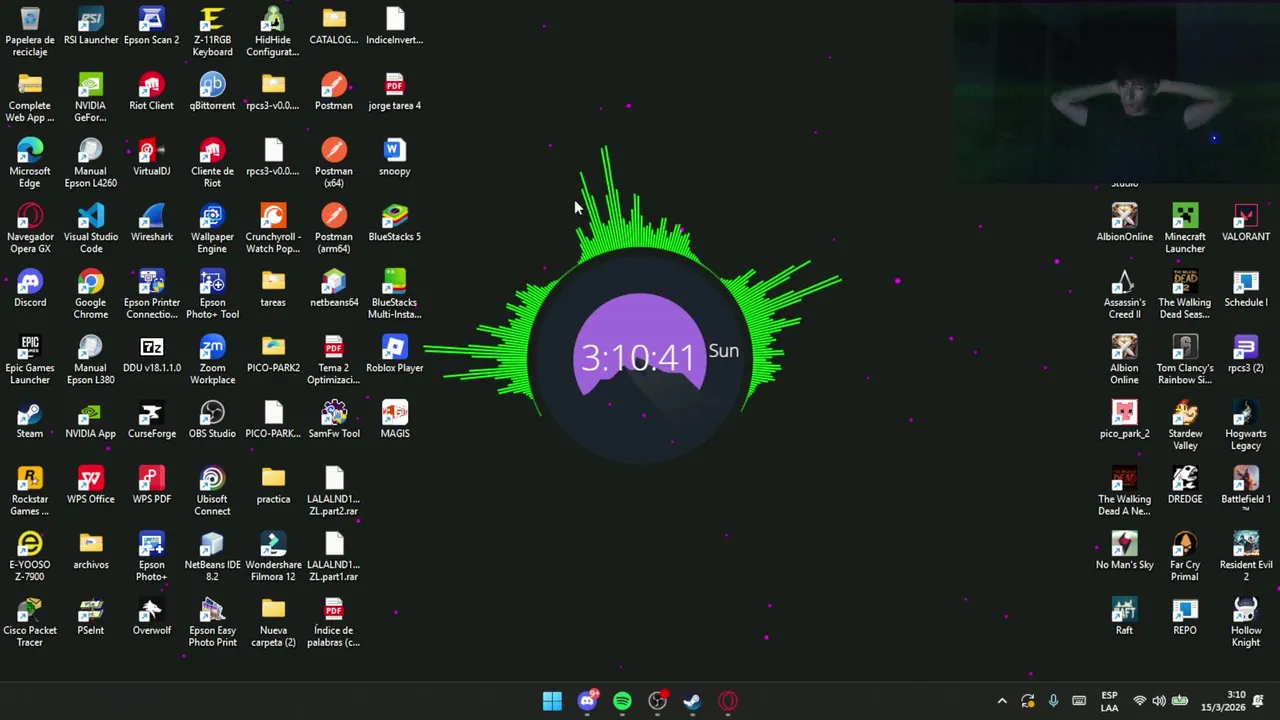Launch VALORANT desktop shortcut

(x=1246, y=224)
